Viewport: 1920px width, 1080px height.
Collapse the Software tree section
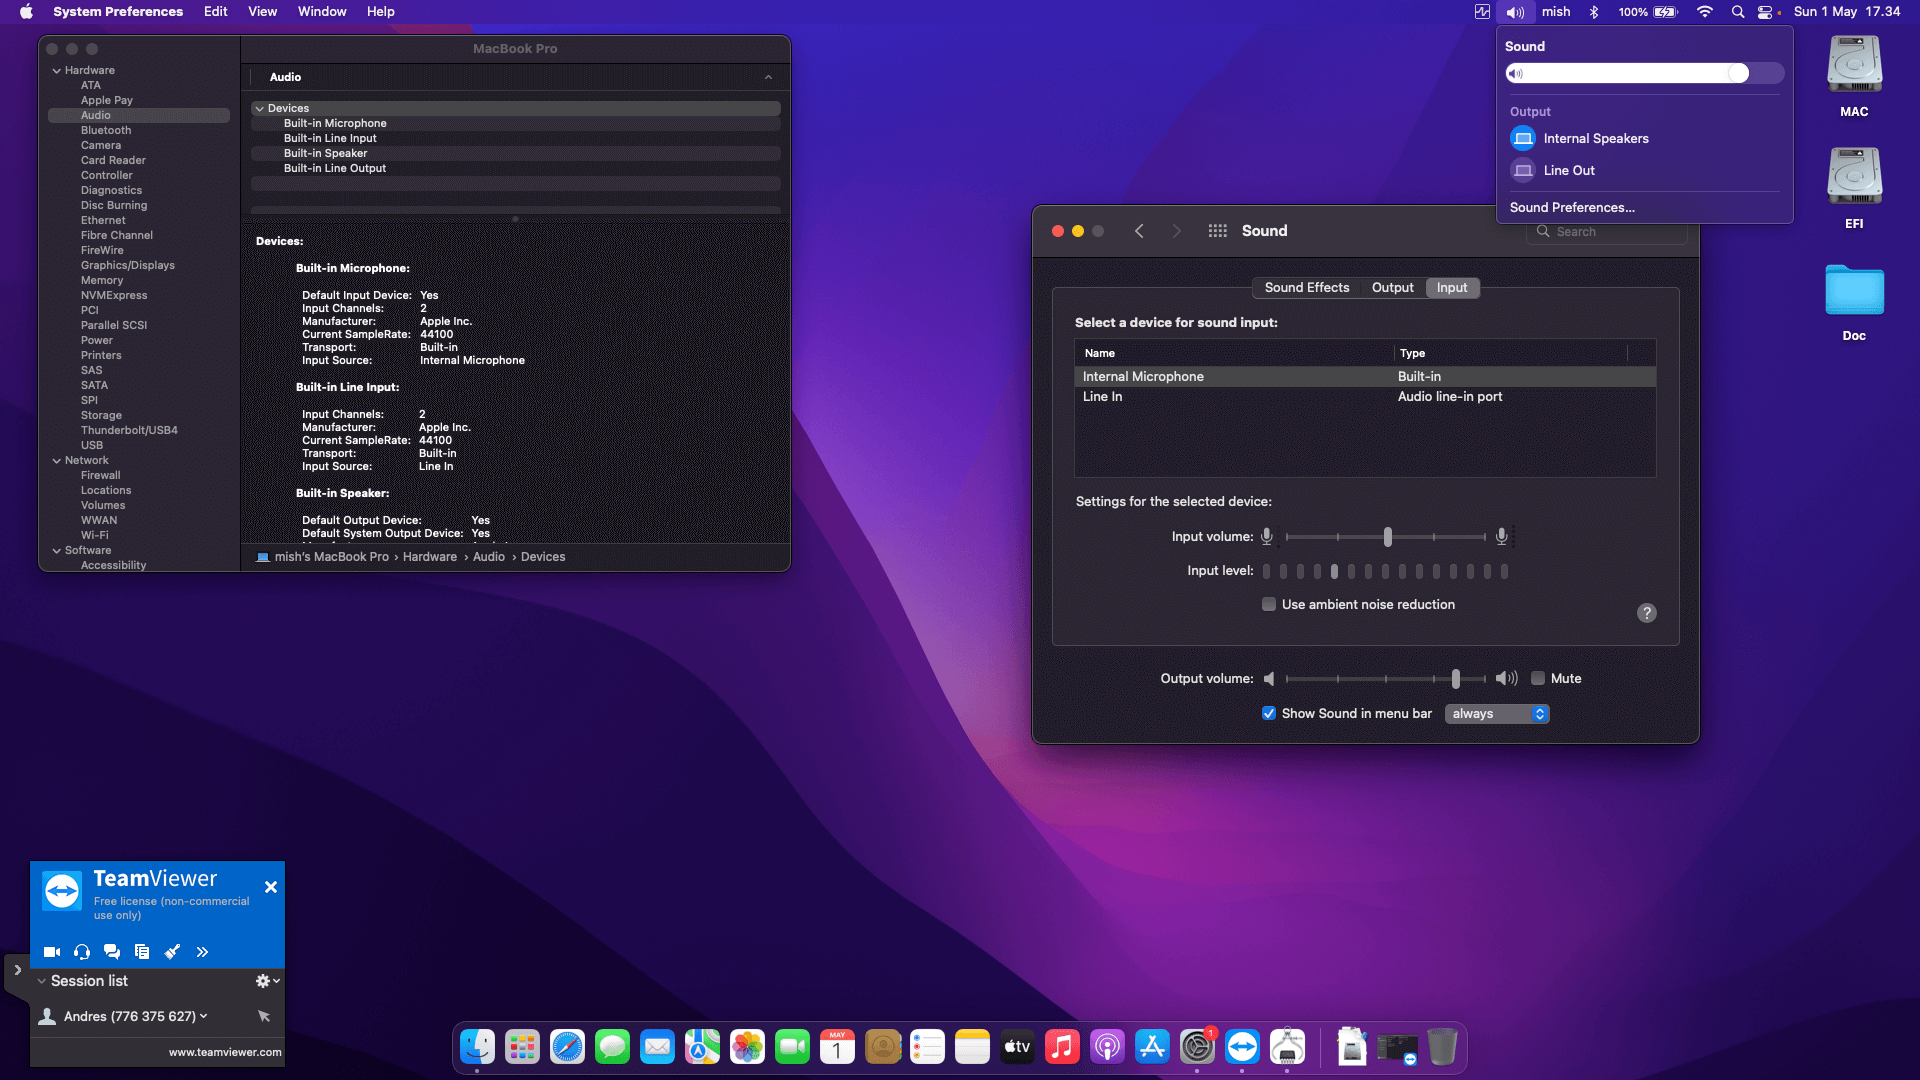[x=57, y=551]
